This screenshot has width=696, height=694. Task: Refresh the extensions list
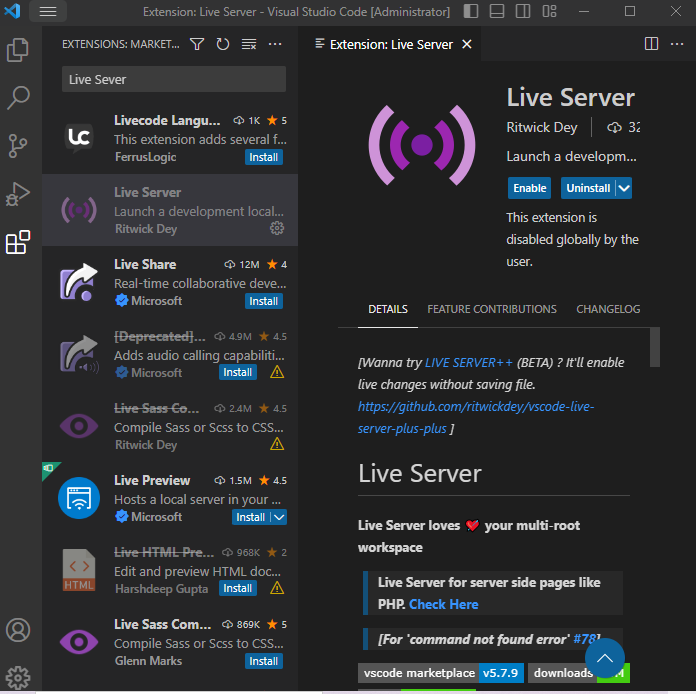pos(223,44)
